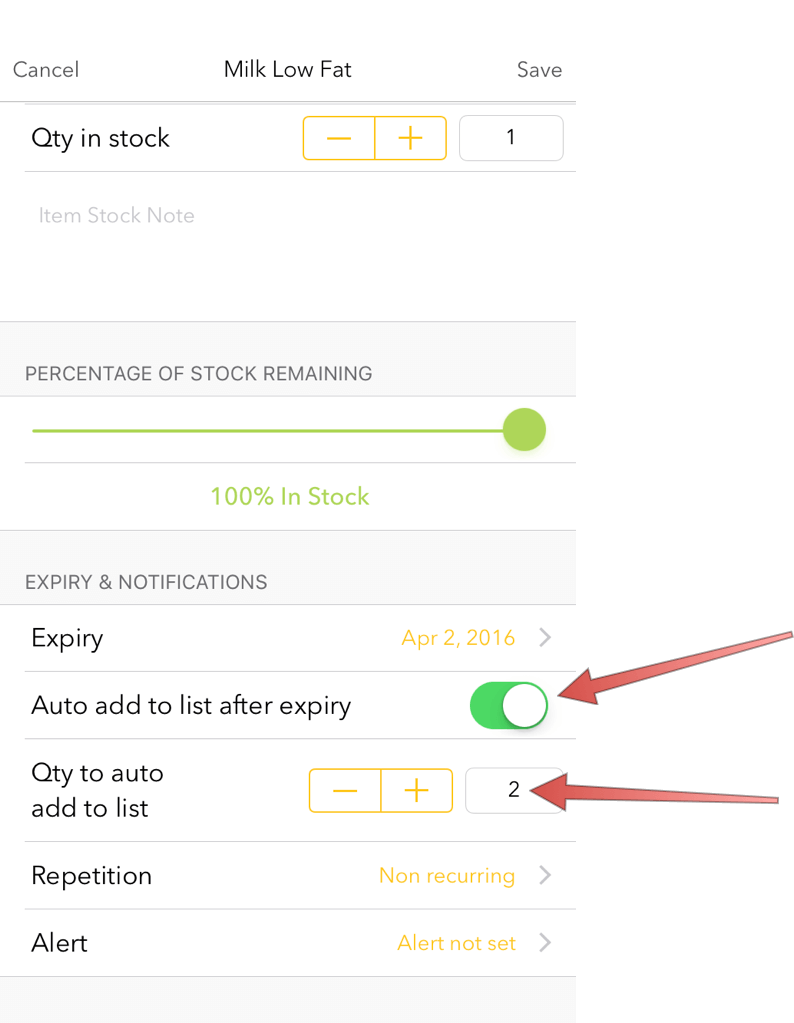Tap the Repetition row label

(92, 876)
